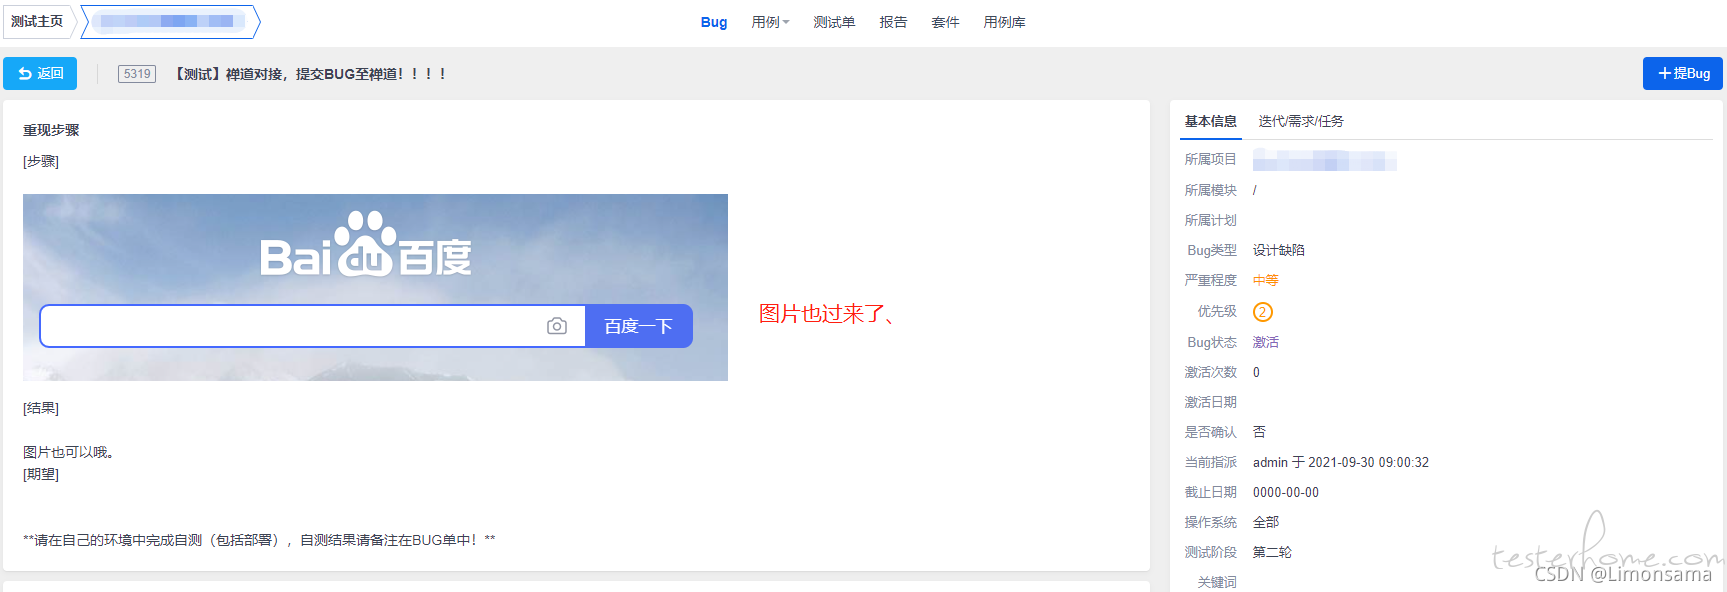Go to 测试主页 breadcrumb
The width and height of the screenshot is (1727, 592).
(37, 21)
